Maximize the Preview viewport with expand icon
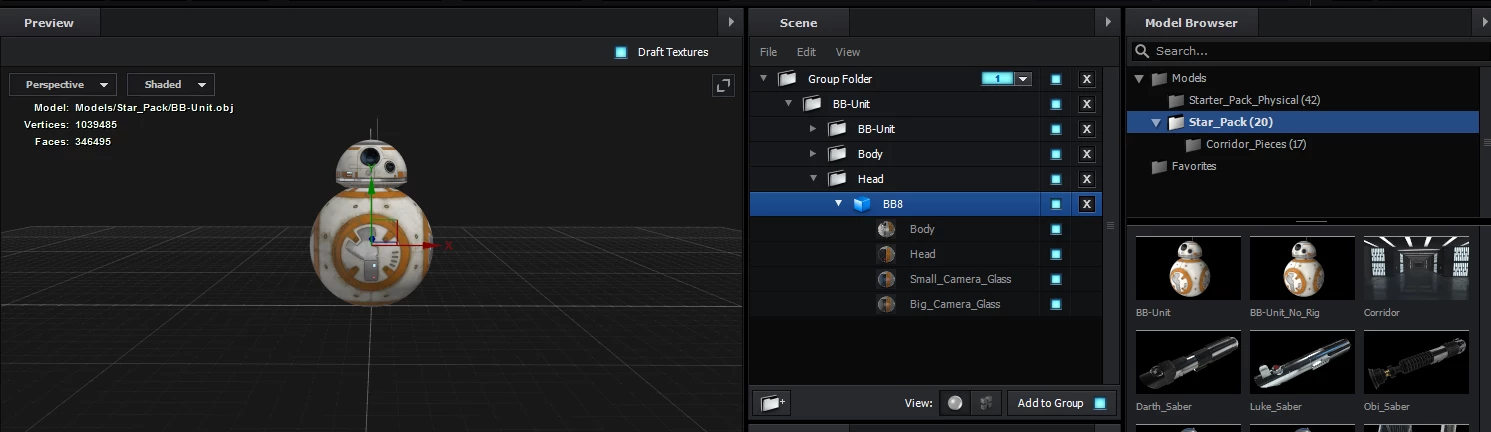The height and width of the screenshot is (432, 1491). click(x=723, y=86)
